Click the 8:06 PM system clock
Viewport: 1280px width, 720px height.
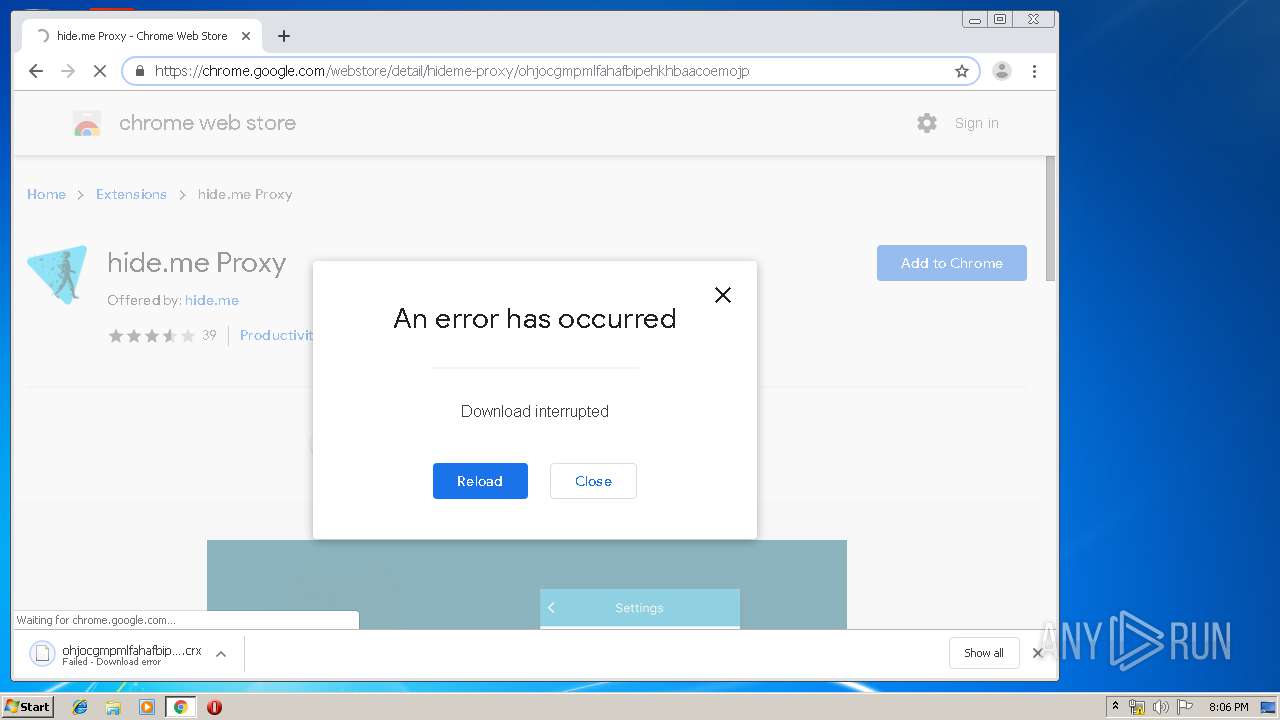pyautogui.click(x=1228, y=707)
